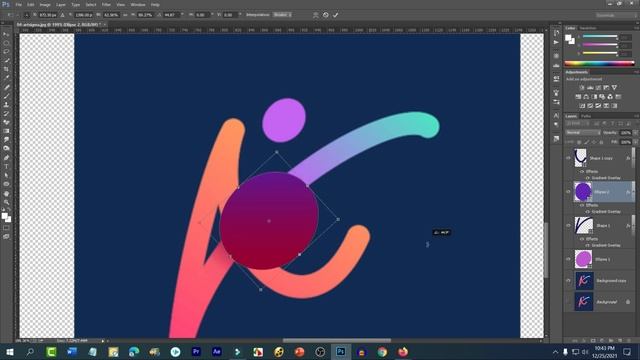The image size is (640, 360).
Task: Click the top cyan color slider
Action: (600, 36)
